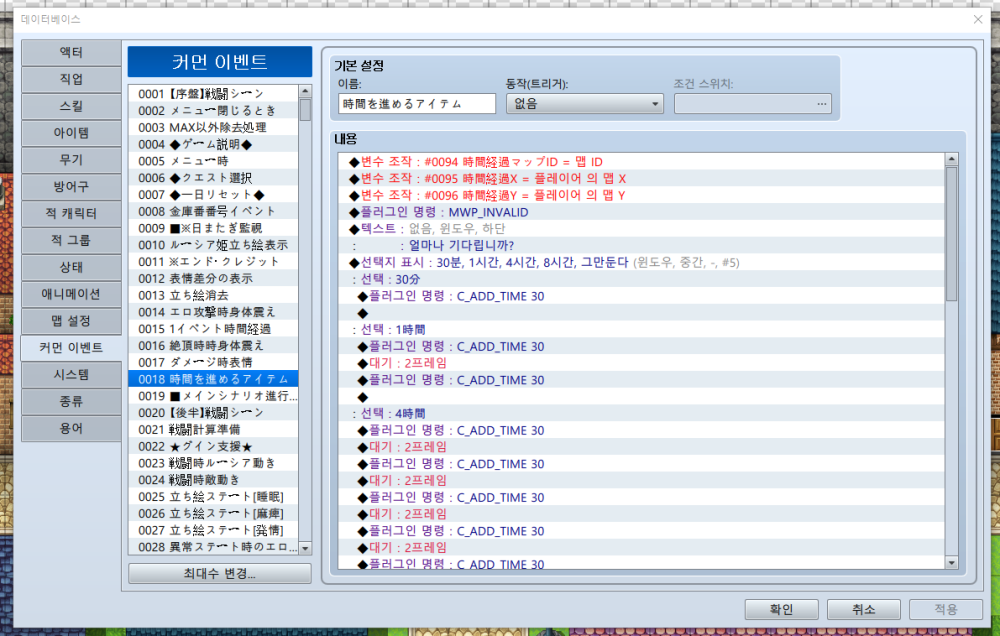Click the event list scrollbar down arrow
The image size is (1000, 636).
point(305,548)
